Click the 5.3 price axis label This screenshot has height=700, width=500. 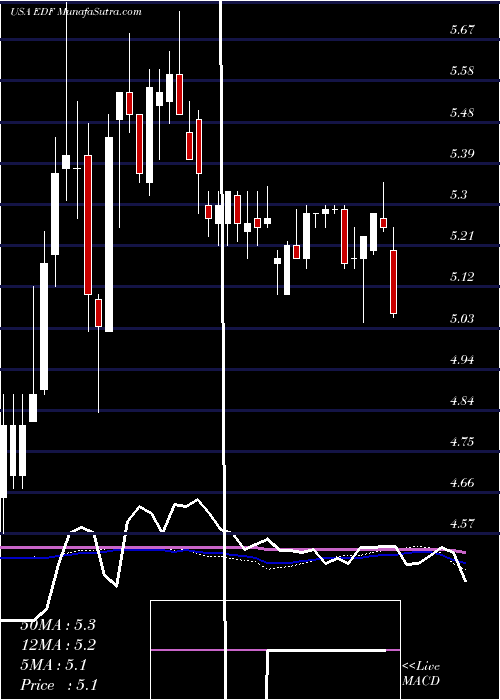pos(458,195)
